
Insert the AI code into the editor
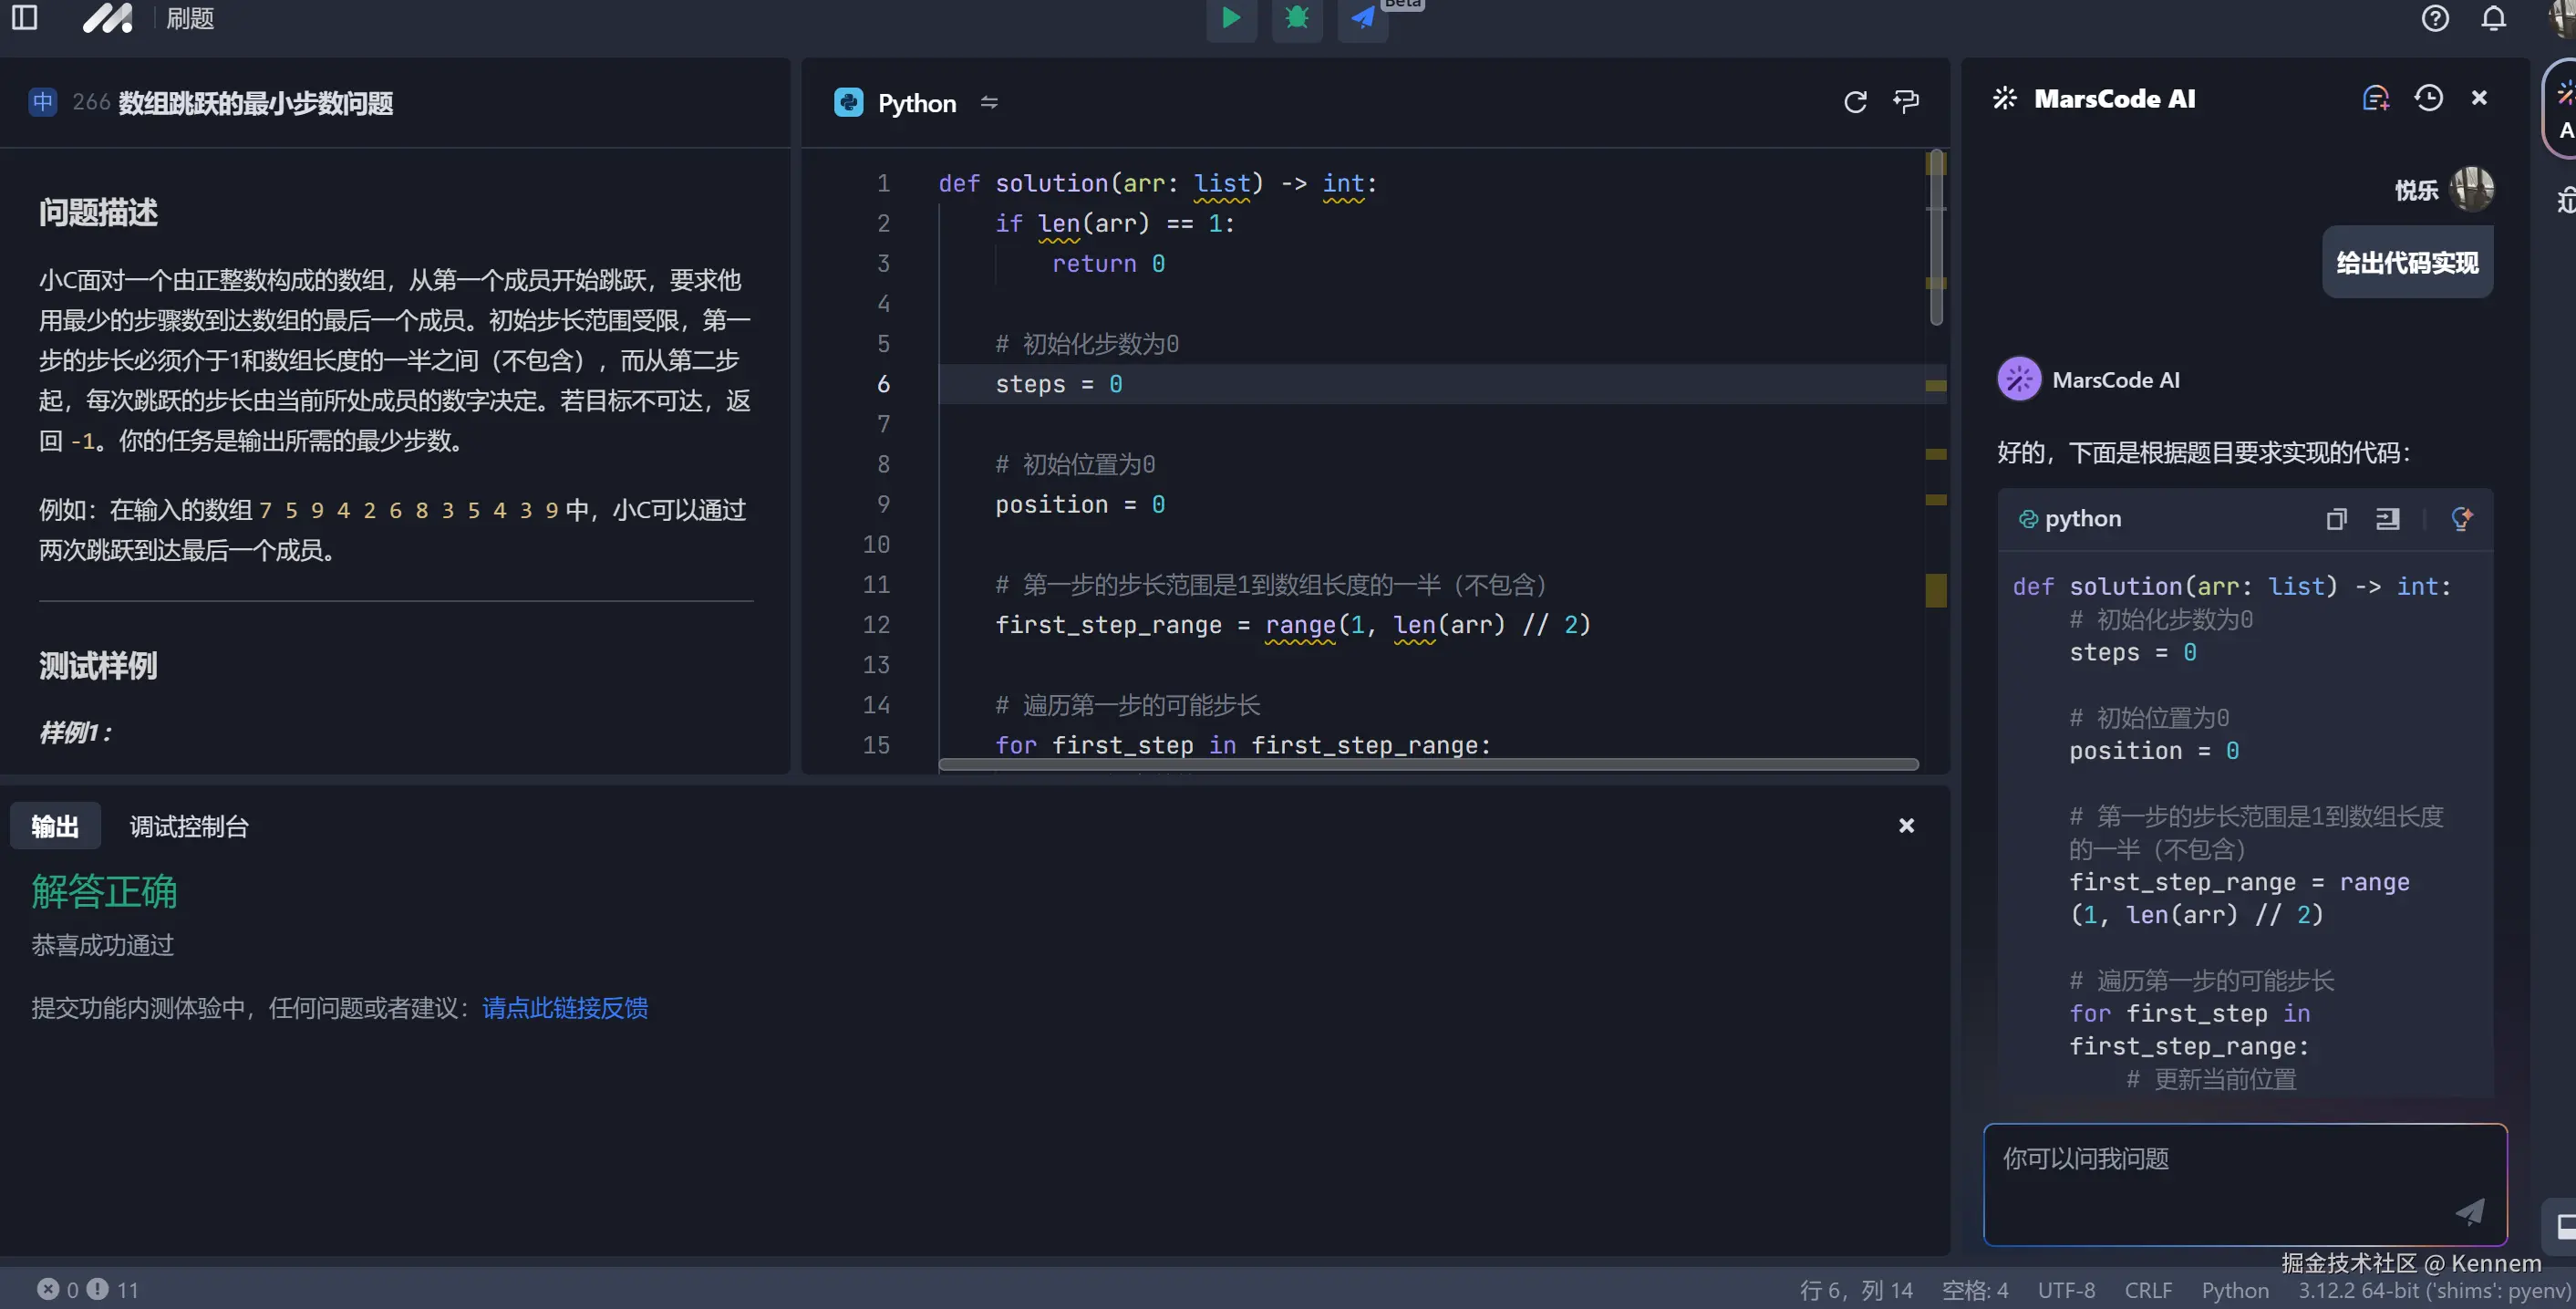pos(2387,519)
